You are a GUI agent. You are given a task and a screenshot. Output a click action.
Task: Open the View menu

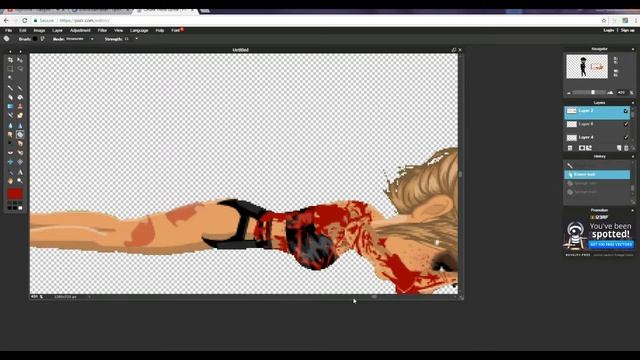pos(118,31)
